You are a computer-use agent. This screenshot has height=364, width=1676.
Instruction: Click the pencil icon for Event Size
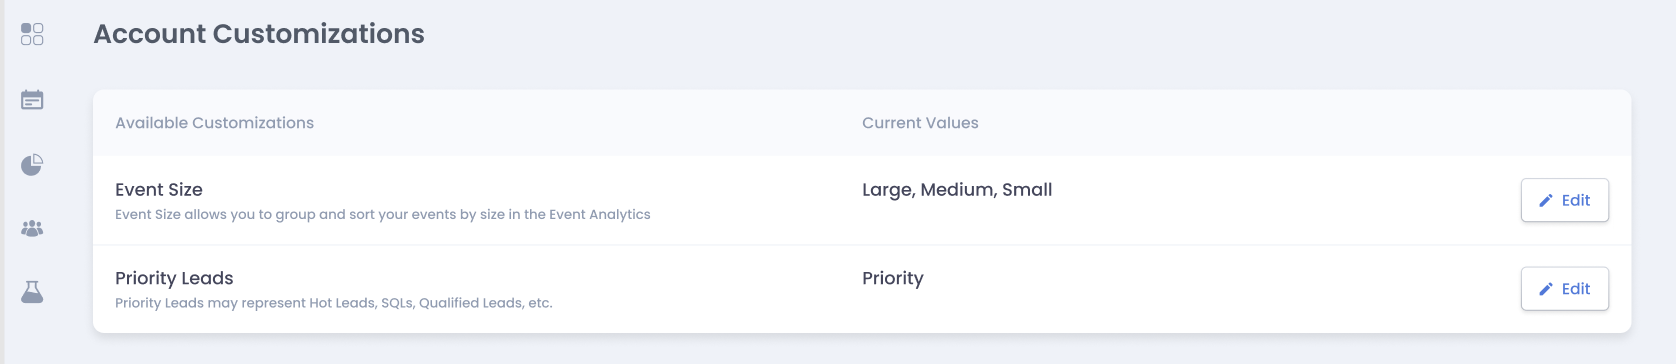pyautogui.click(x=1545, y=201)
